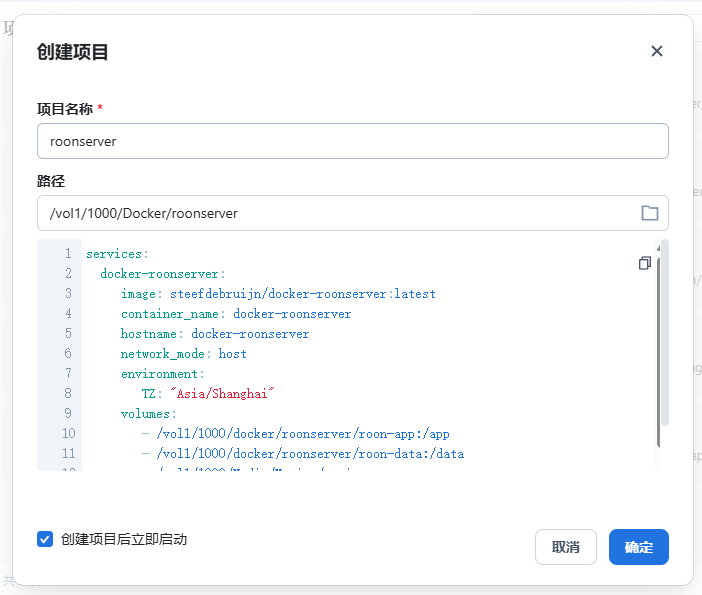Click the TZ "Asia/Shanghai" line
Viewport: 702px width, 595px height.
tap(208, 394)
